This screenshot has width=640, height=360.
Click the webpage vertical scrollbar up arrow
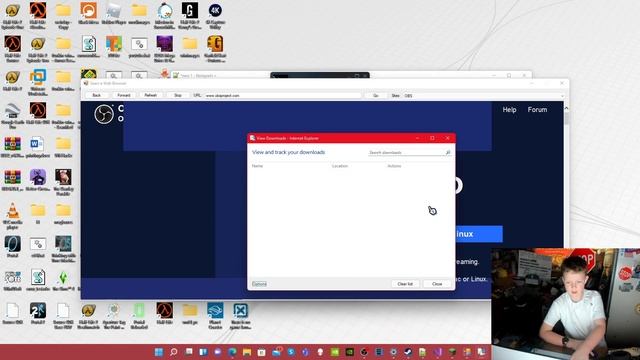tap(566, 108)
